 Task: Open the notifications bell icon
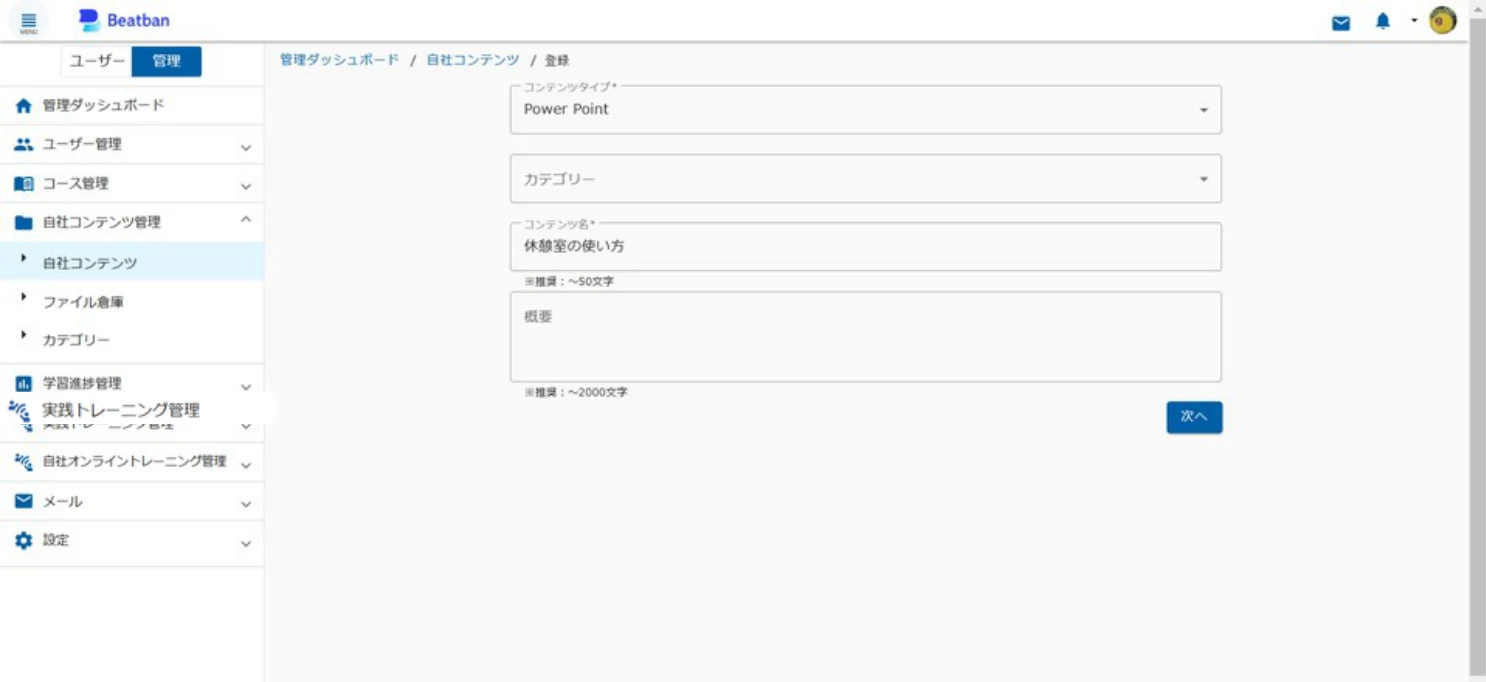point(1383,21)
